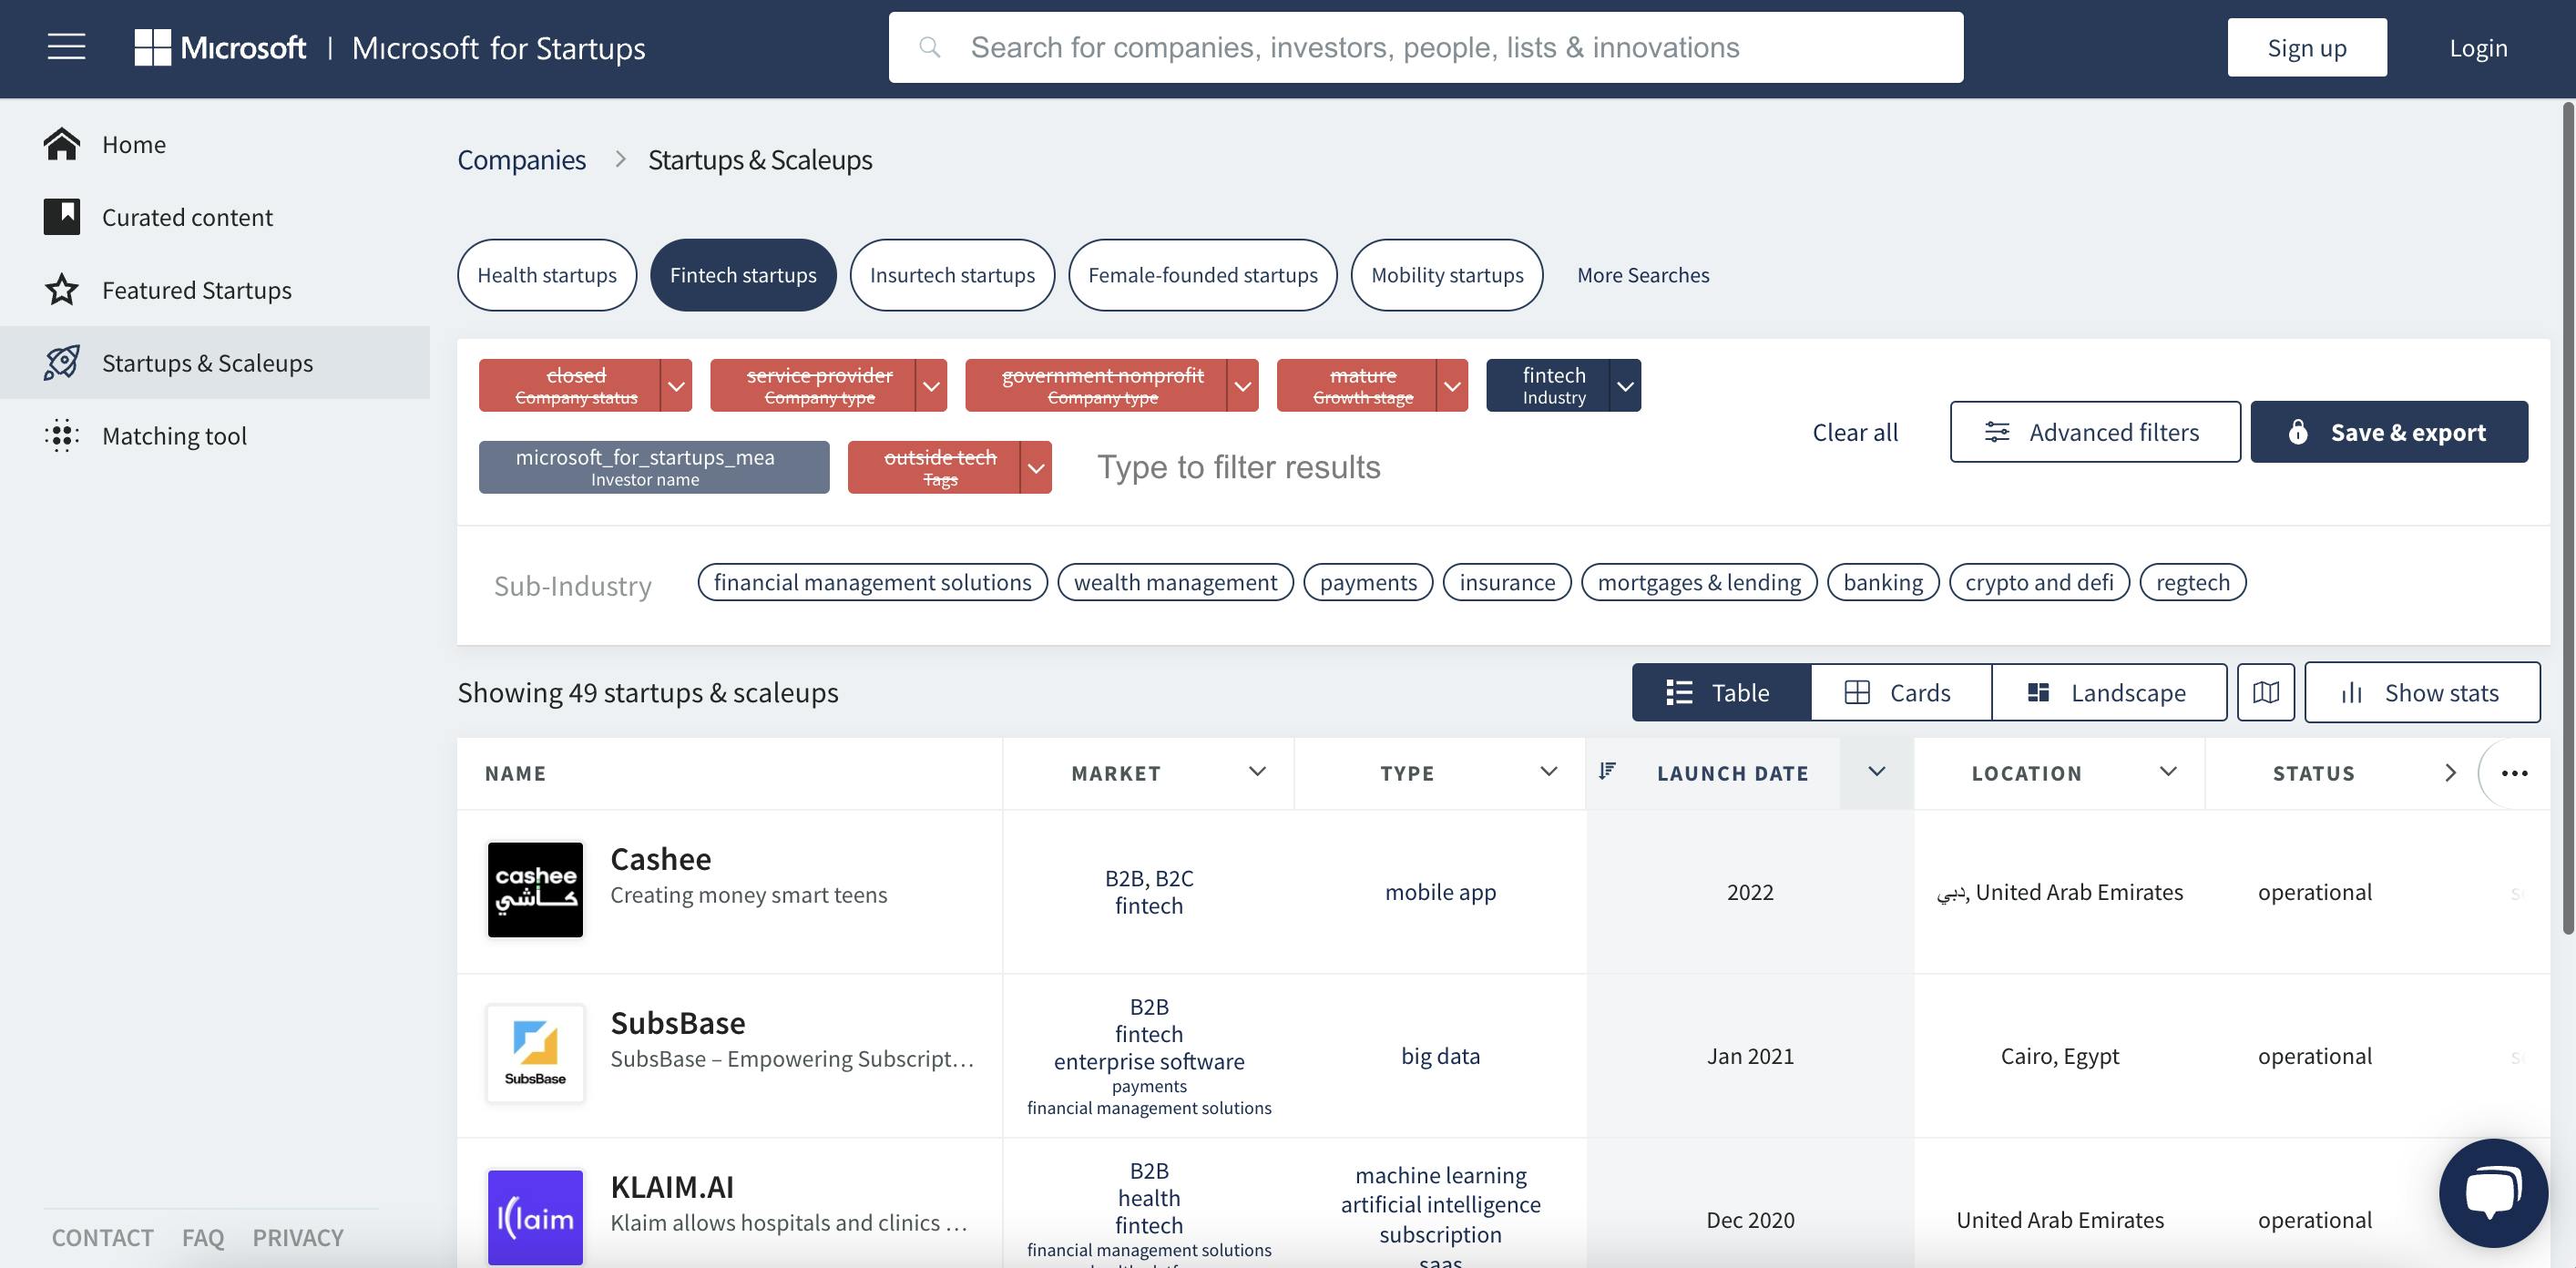Click the Show stats bar chart icon
2576x1268 pixels.
[x=2351, y=693]
